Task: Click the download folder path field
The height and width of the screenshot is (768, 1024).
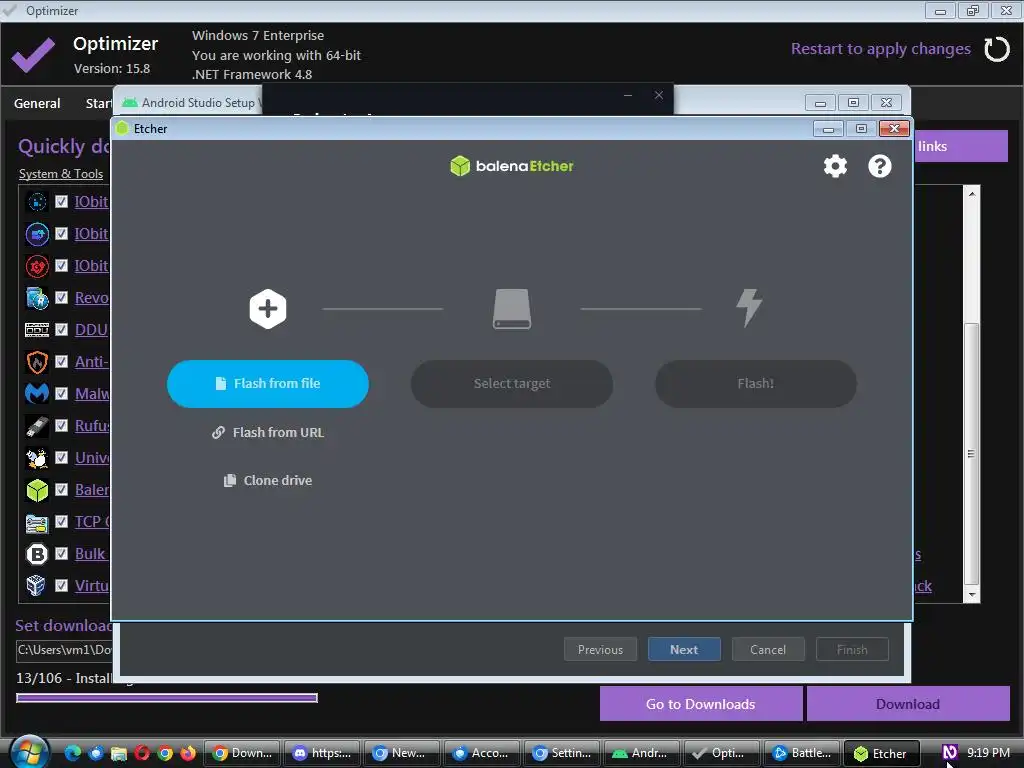Action: [64, 650]
